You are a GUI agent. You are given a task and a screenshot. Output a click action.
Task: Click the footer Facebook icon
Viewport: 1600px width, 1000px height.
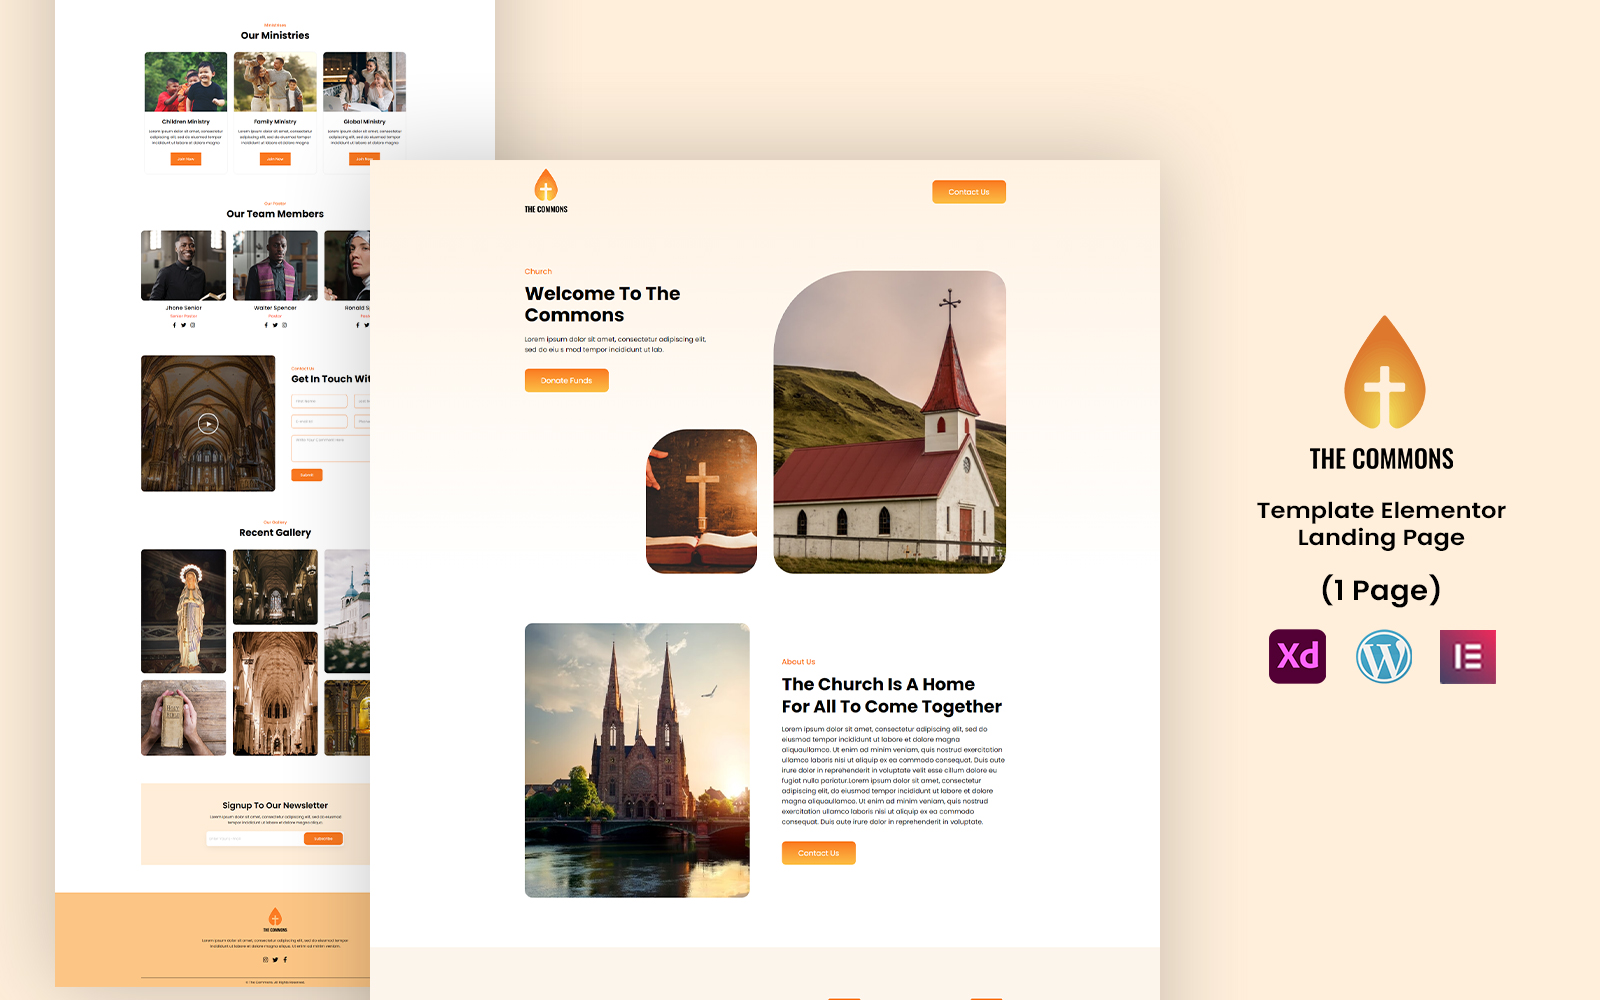point(285,959)
